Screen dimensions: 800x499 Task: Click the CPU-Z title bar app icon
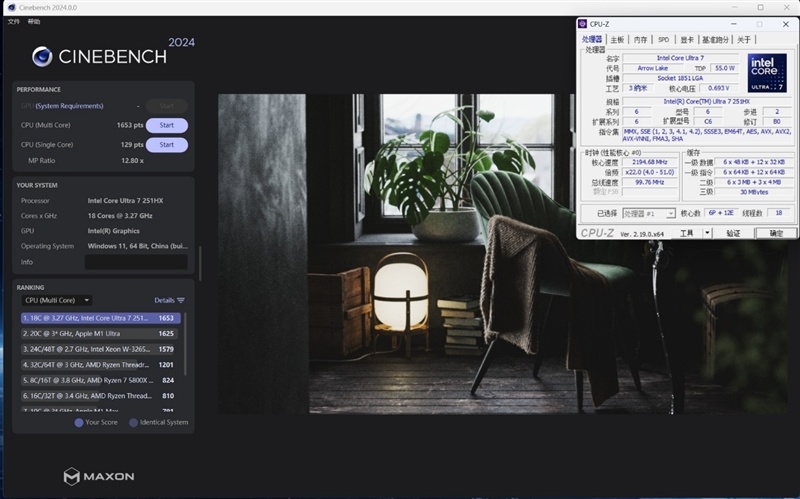tap(583, 24)
